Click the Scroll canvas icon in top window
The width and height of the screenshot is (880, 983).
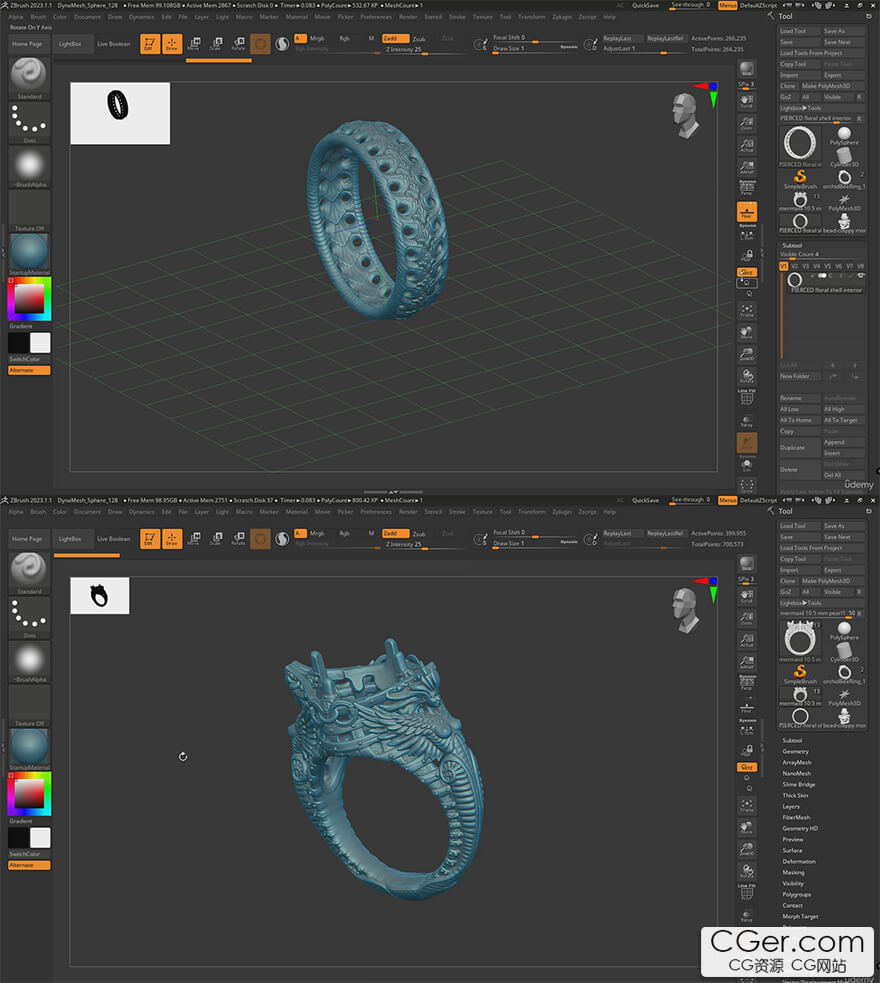point(746,101)
